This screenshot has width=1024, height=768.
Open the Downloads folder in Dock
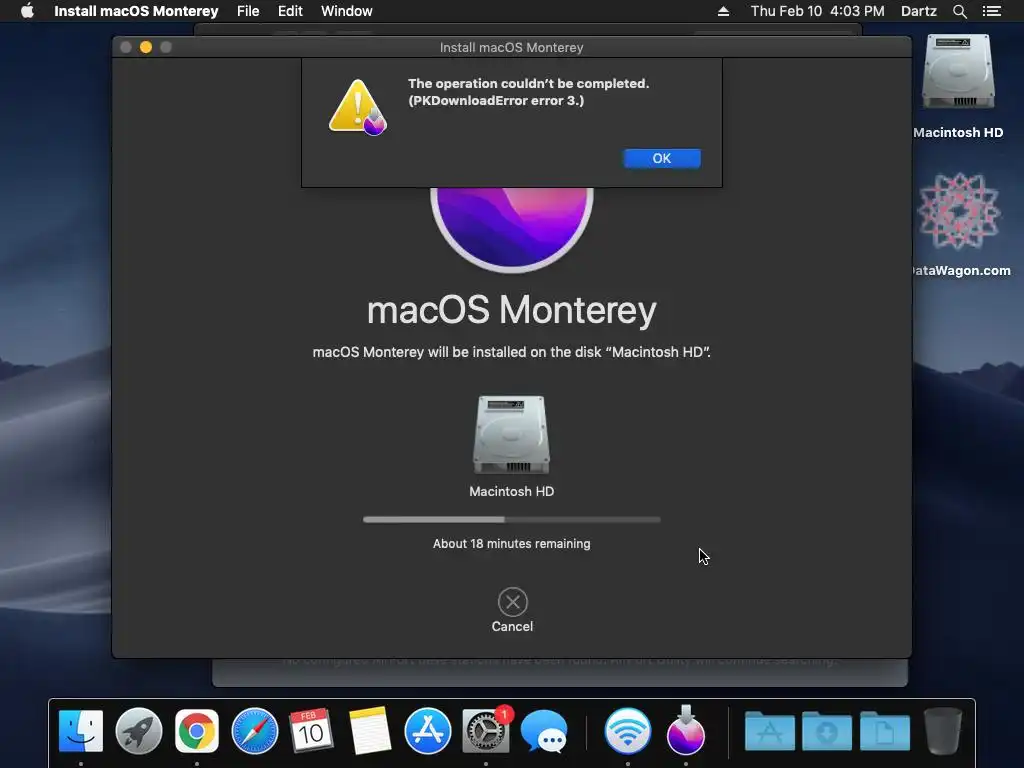click(827, 731)
